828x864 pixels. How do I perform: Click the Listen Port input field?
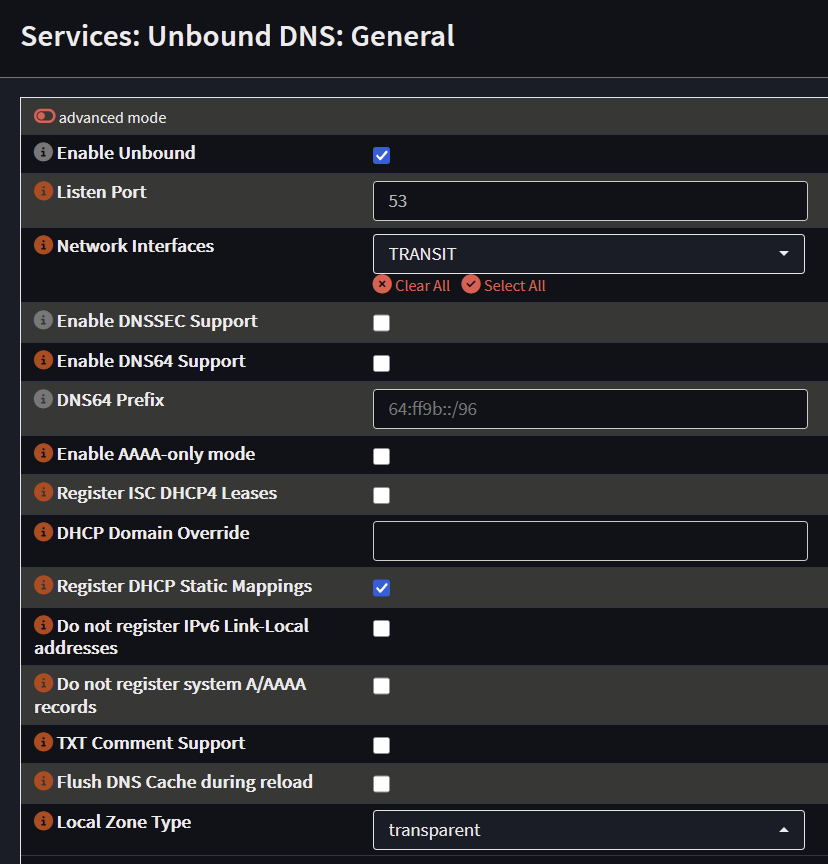589,201
